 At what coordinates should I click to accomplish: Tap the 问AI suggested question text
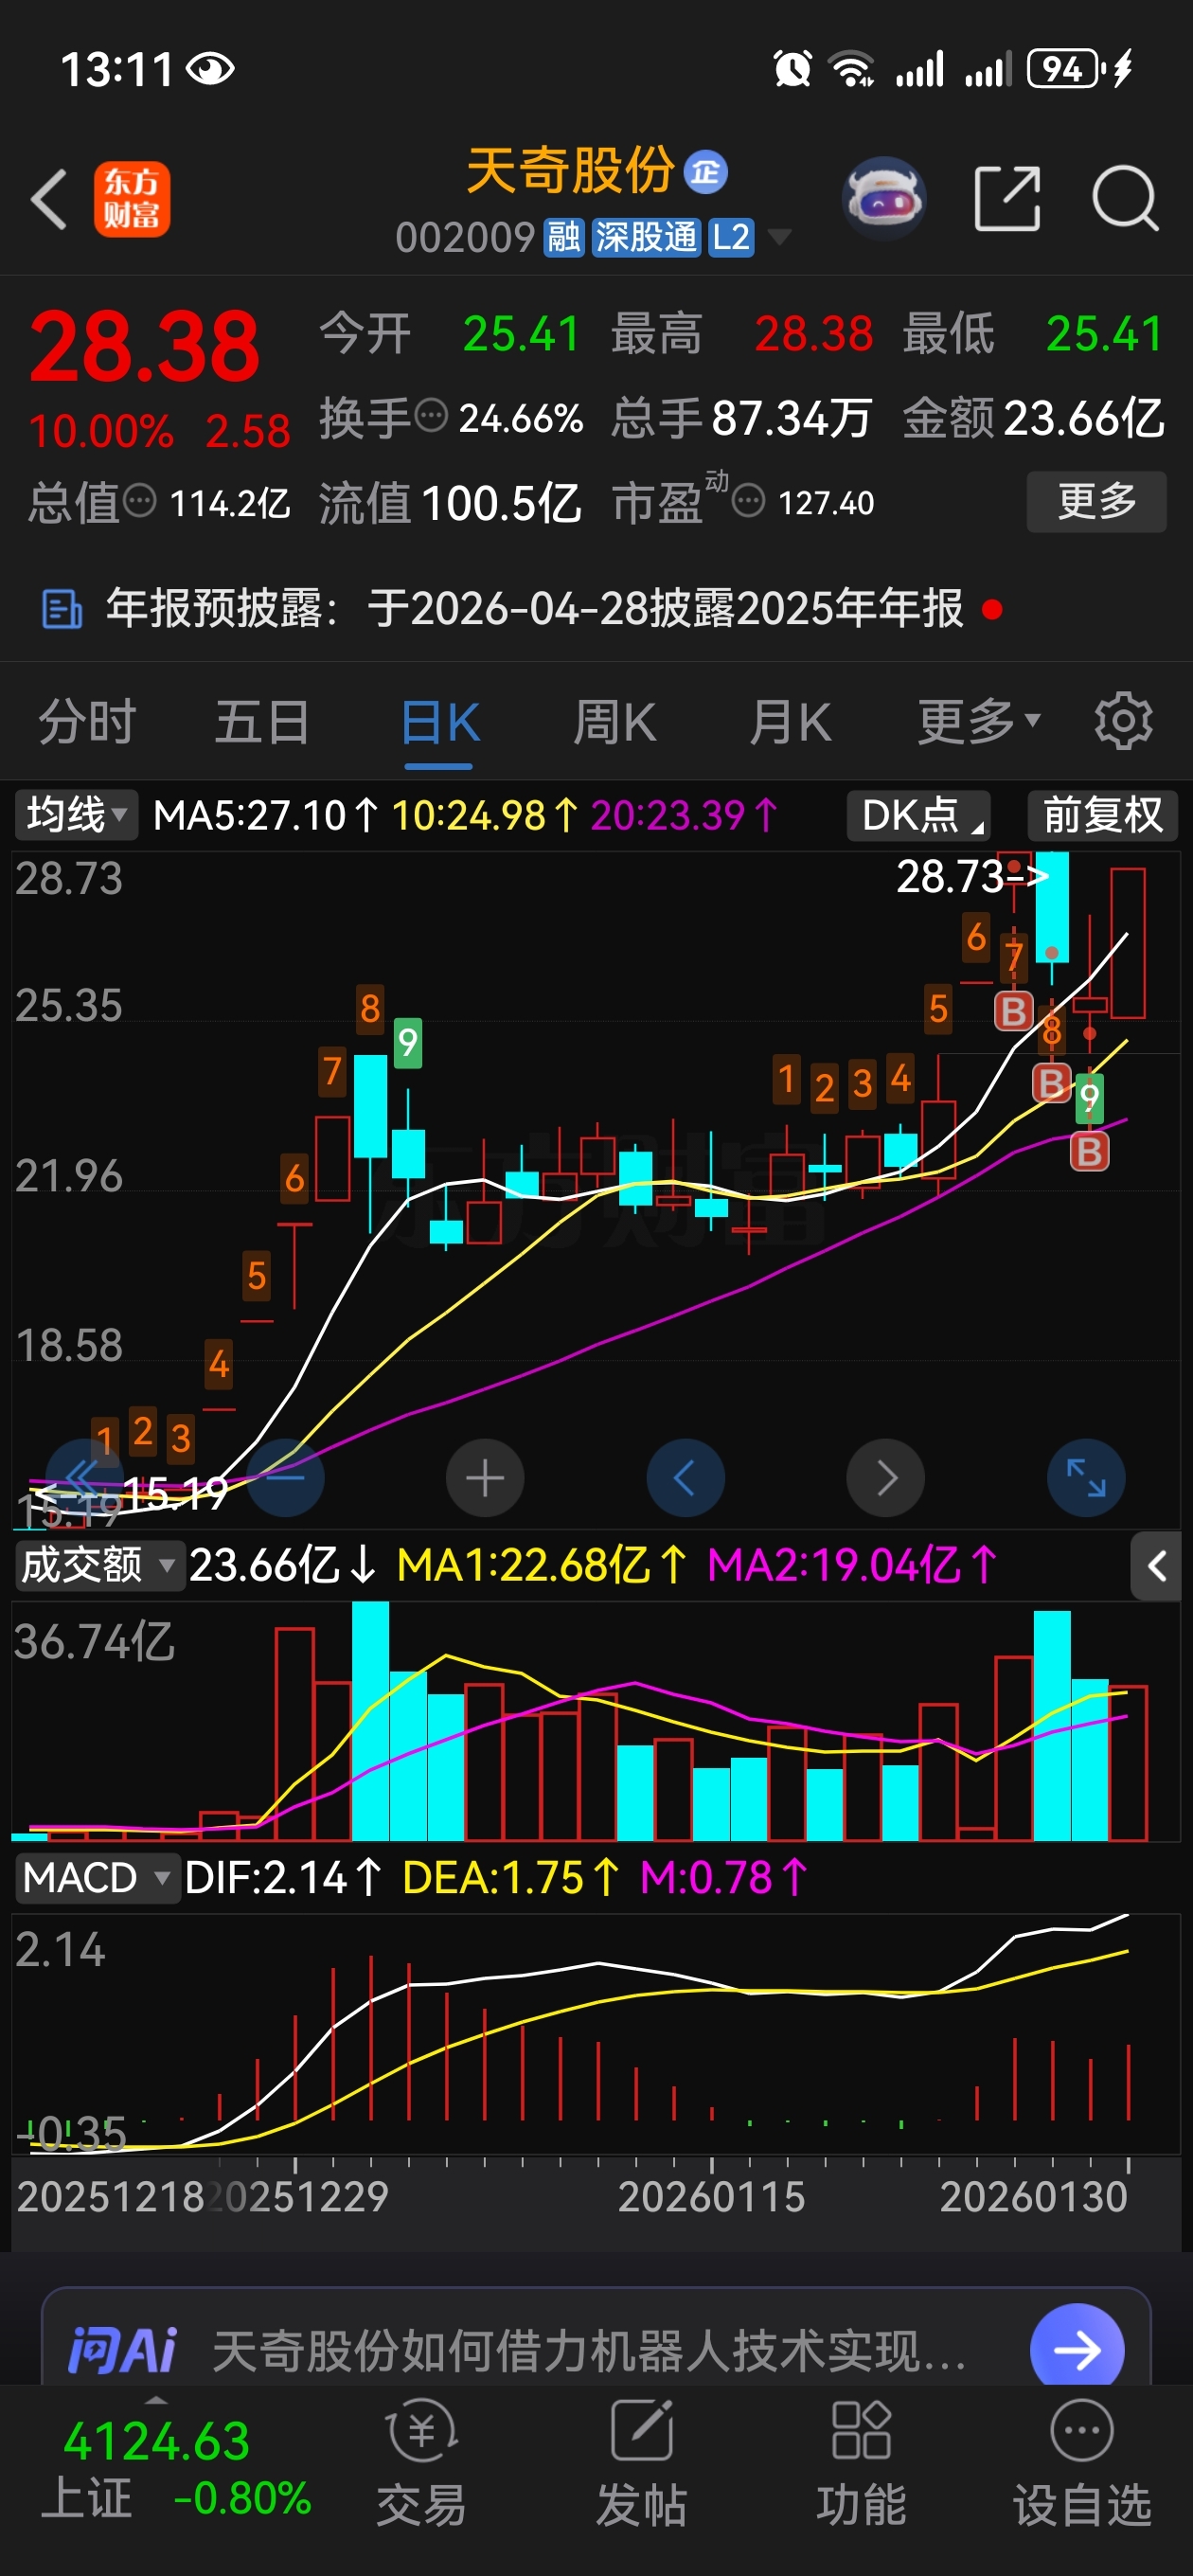tap(590, 2350)
